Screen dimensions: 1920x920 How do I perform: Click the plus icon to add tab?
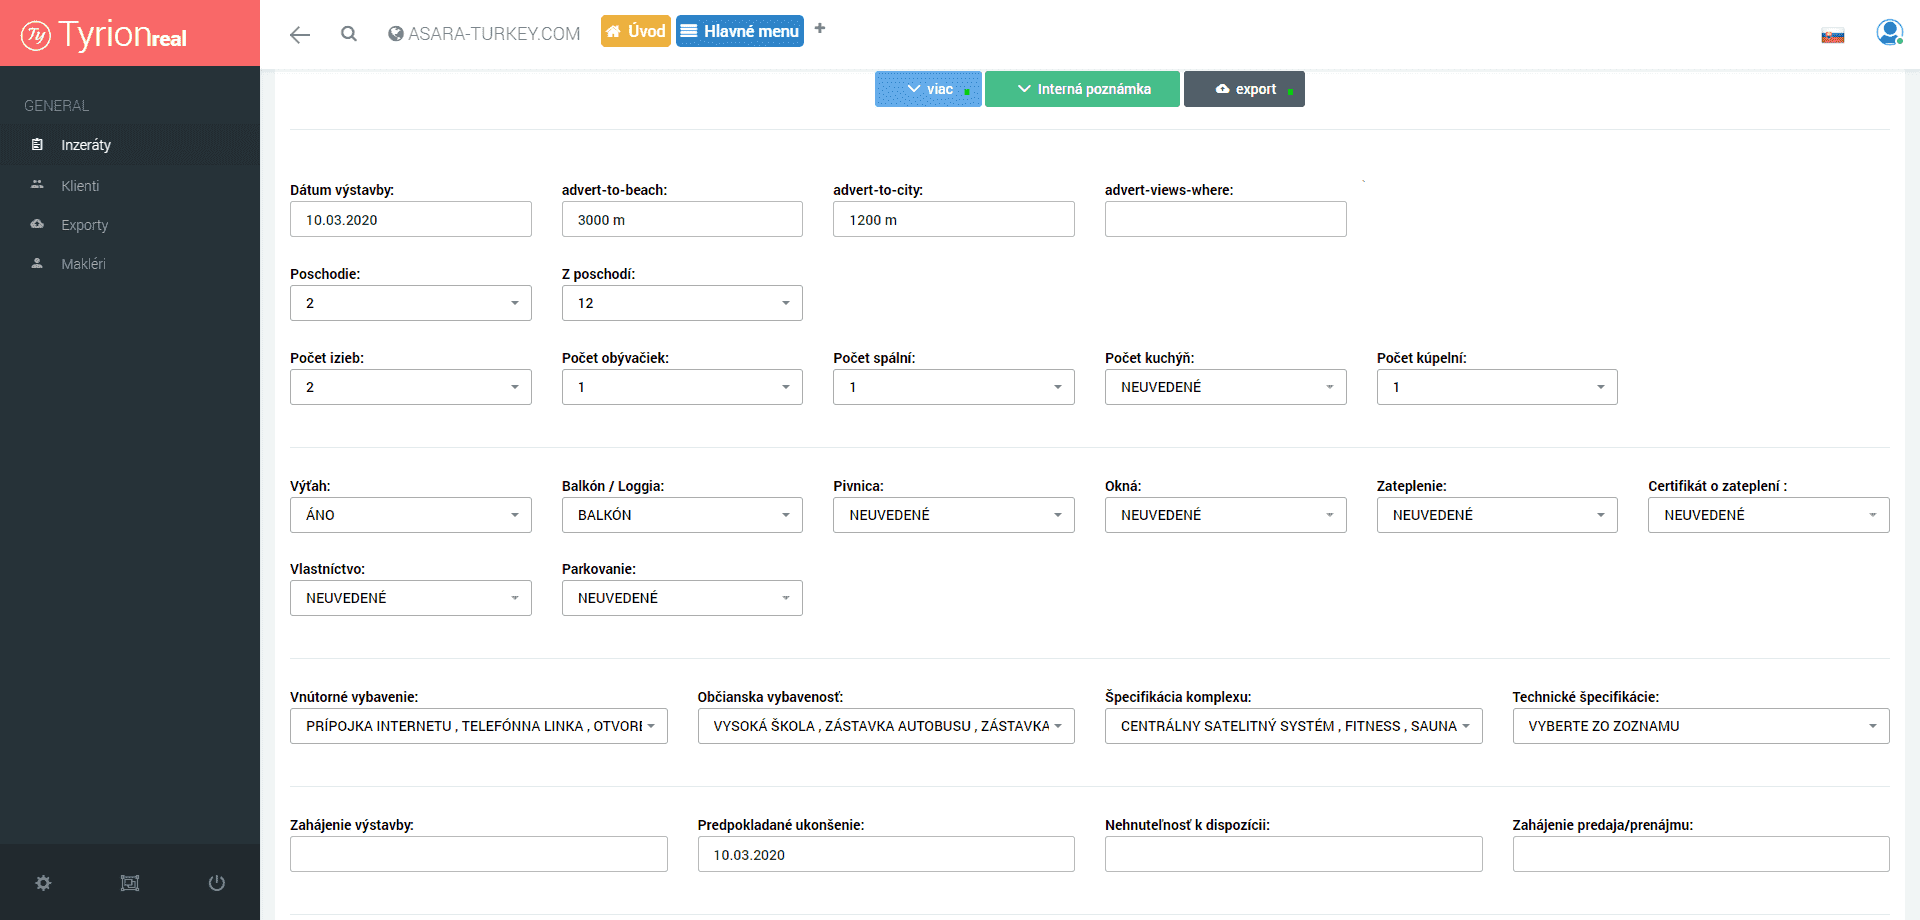[x=820, y=29]
